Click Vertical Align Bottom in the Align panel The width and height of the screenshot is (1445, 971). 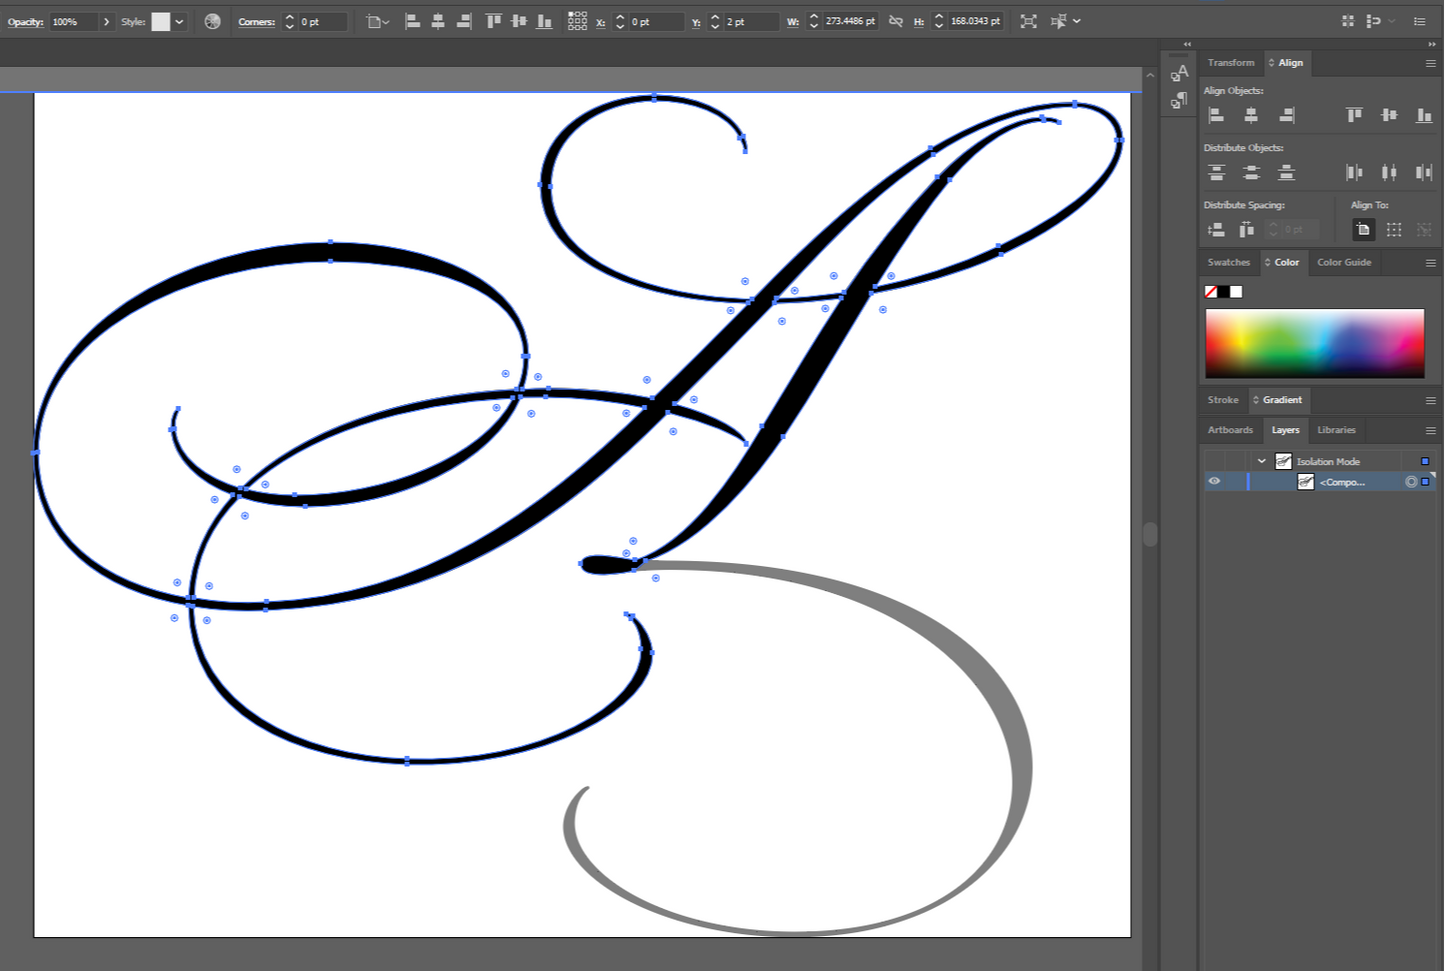(x=1424, y=115)
